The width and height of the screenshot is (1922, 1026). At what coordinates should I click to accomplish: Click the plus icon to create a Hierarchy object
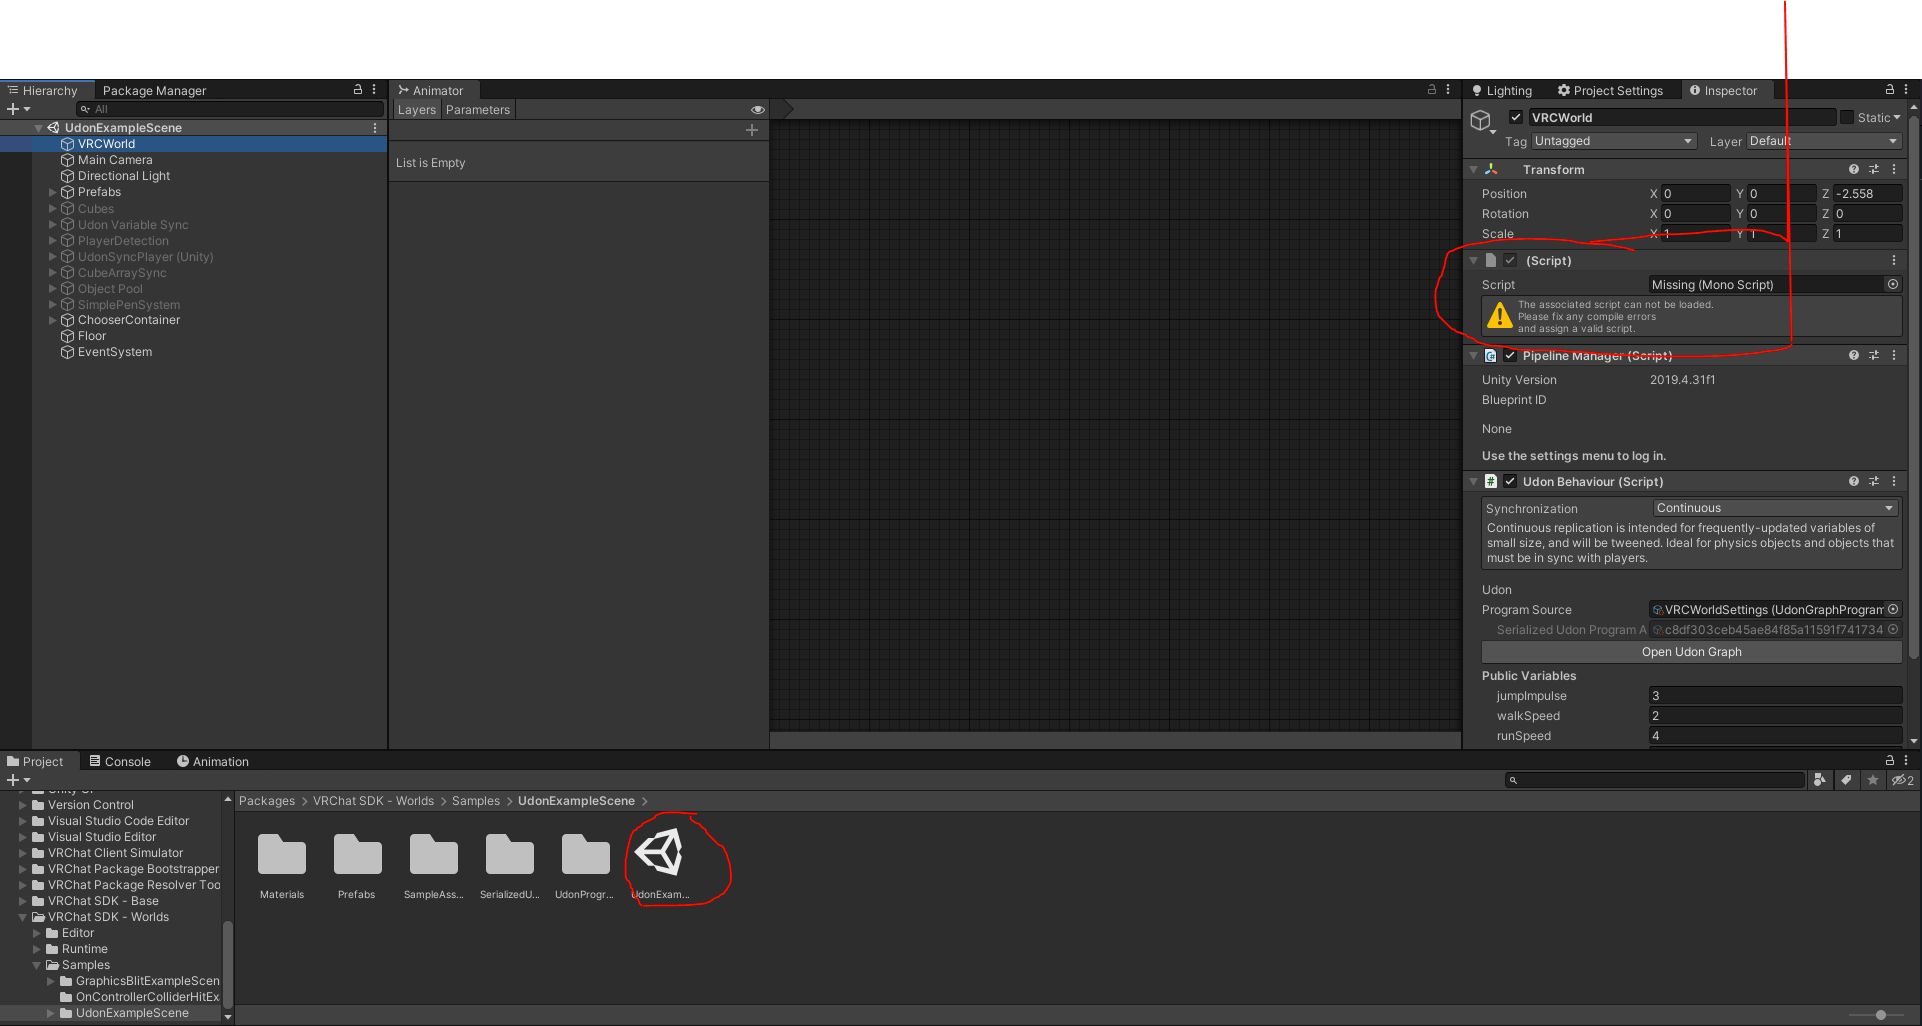point(12,108)
